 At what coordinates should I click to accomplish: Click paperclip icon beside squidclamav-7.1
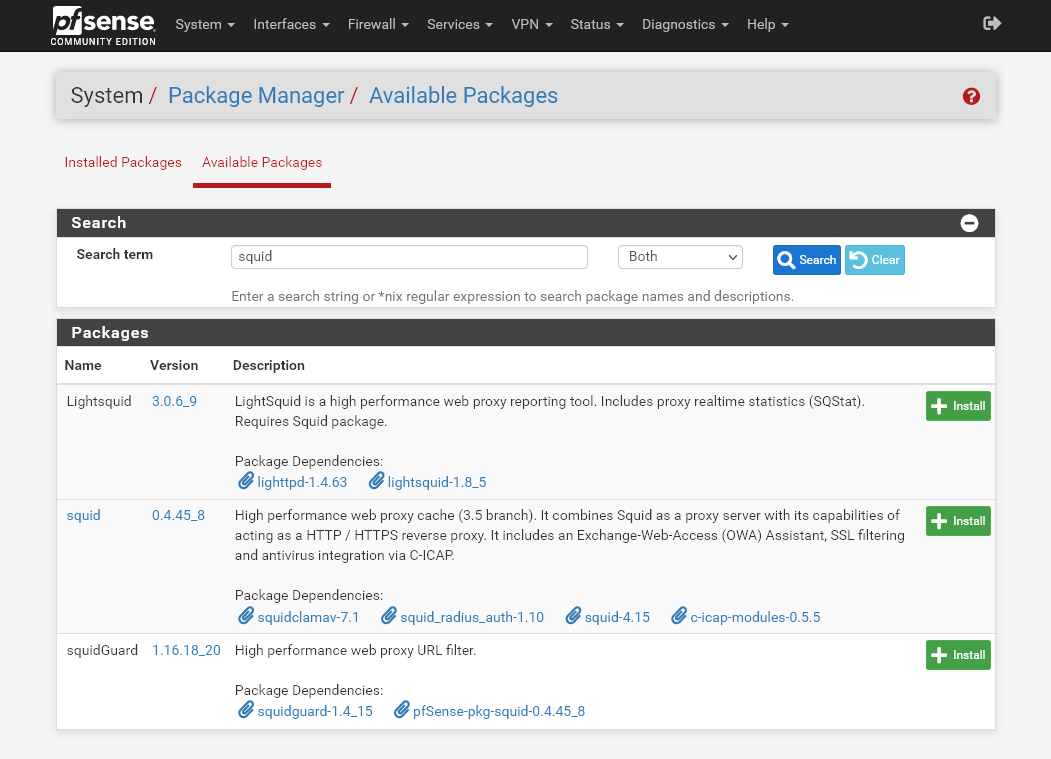pos(245,617)
